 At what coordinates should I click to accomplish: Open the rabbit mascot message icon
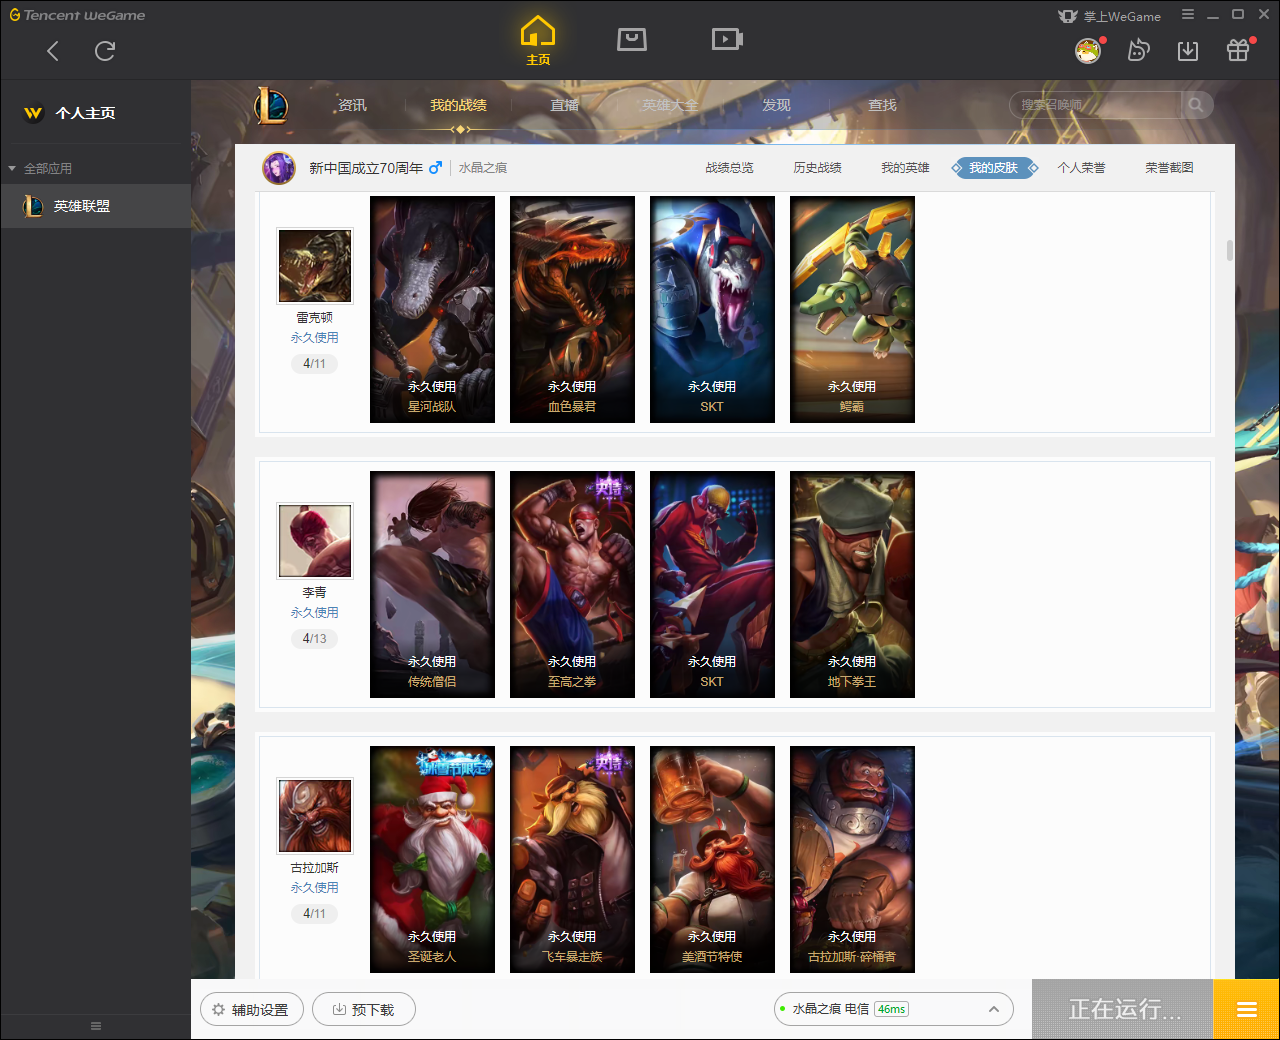1138,50
